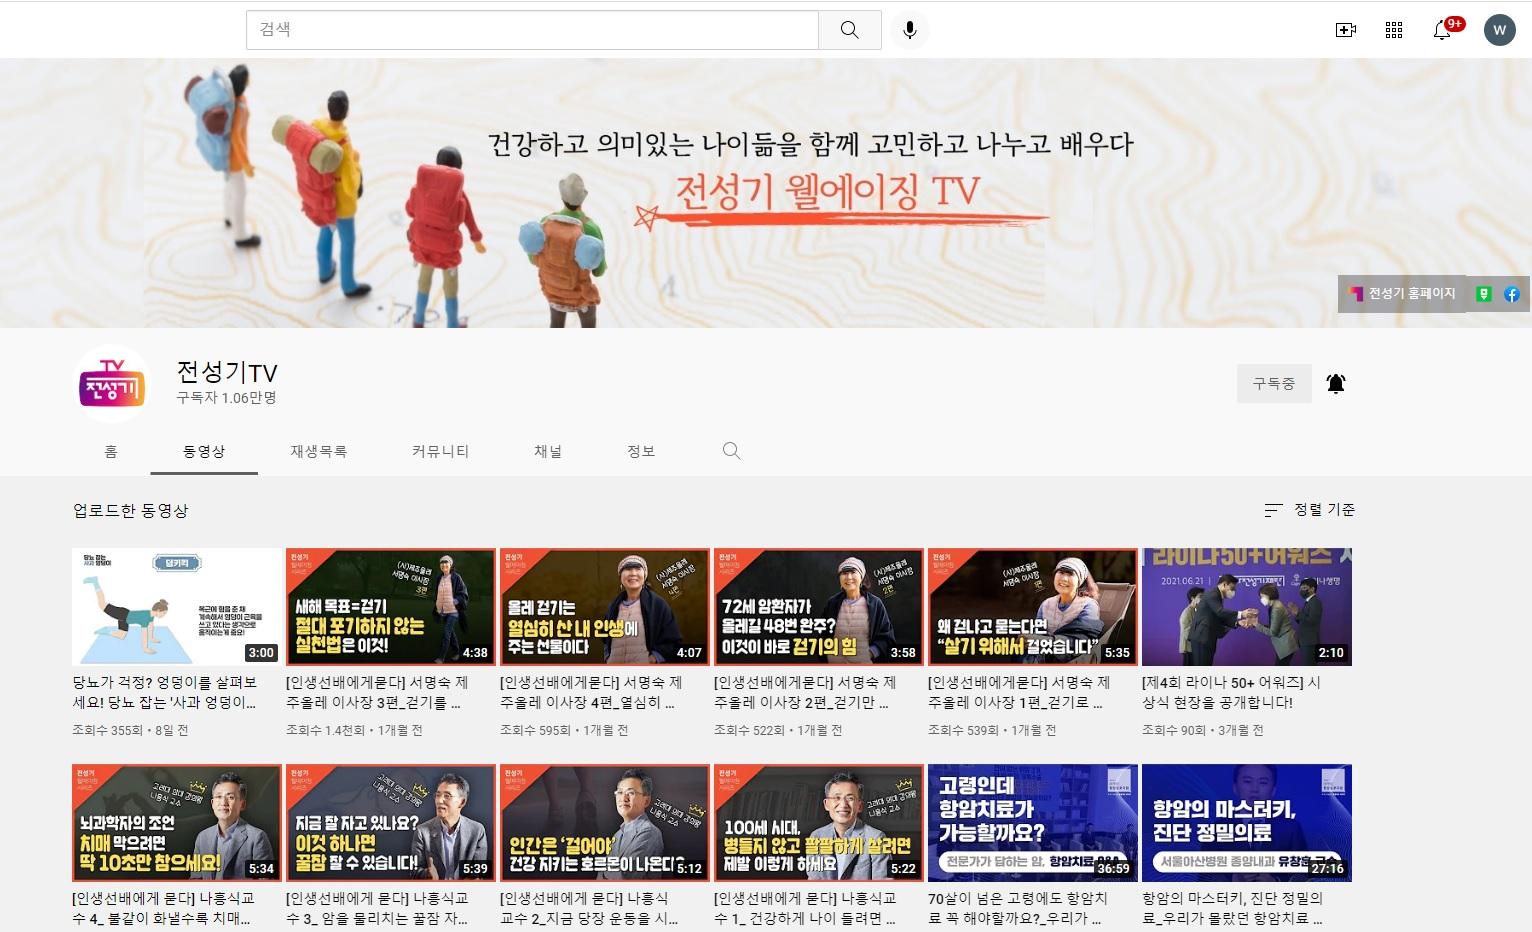The width and height of the screenshot is (1532, 932).
Task: Open title 서명숙 제주올레 이사장 3편
Action: click(377, 692)
